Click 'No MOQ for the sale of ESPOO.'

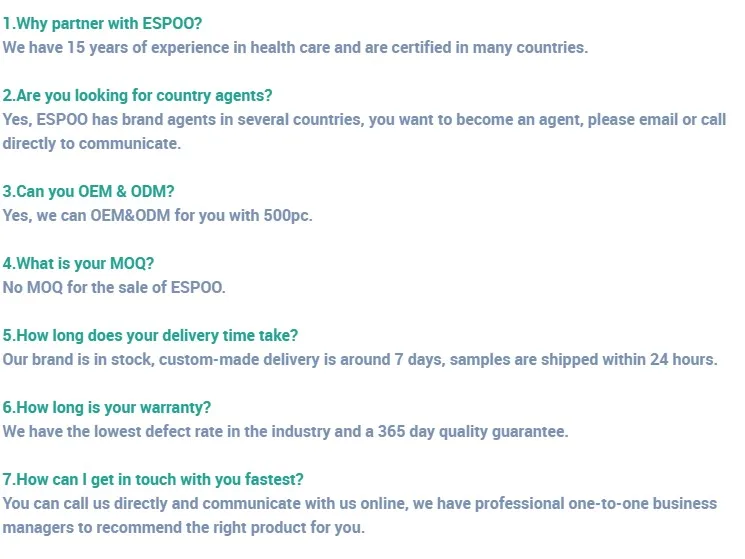point(114,287)
